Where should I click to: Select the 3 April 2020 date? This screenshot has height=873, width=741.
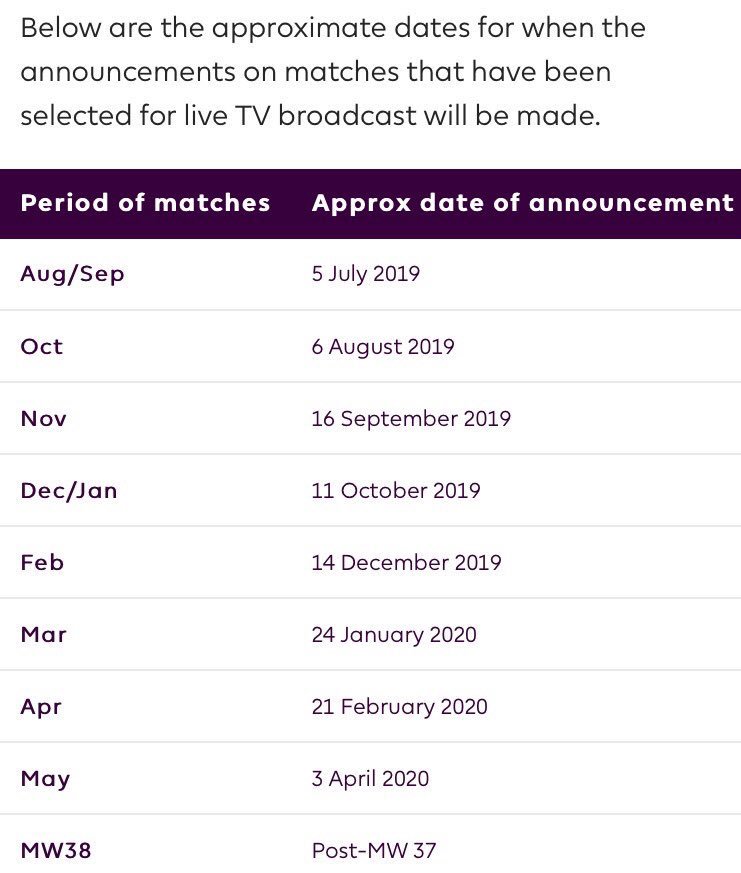370,779
